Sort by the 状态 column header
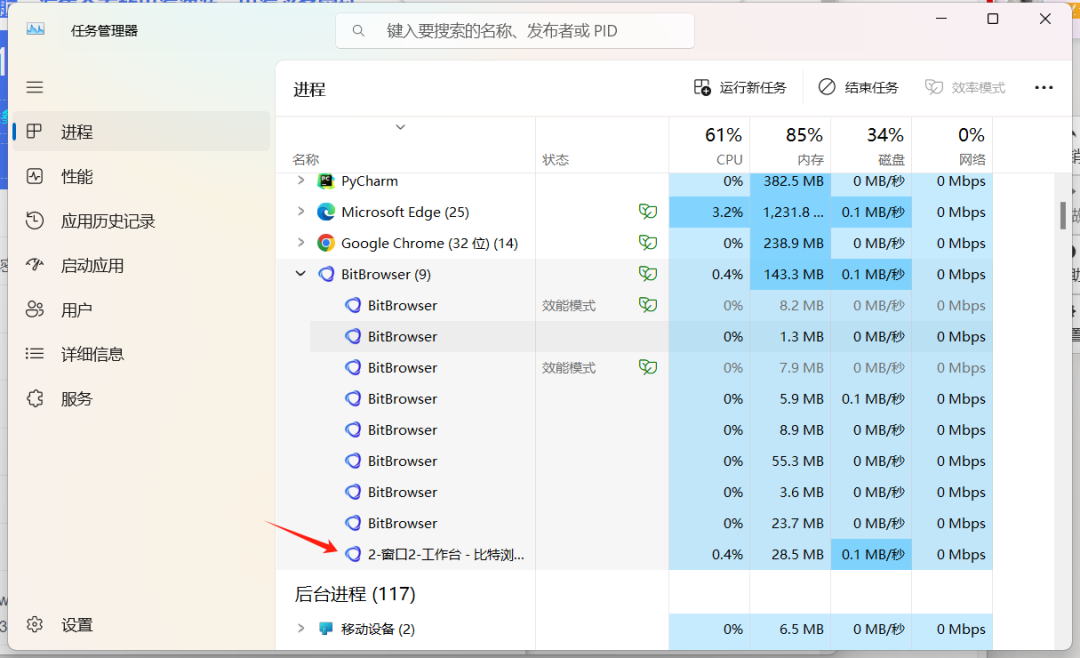Screen dimensions: 1080x658 (x=602, y=145)
